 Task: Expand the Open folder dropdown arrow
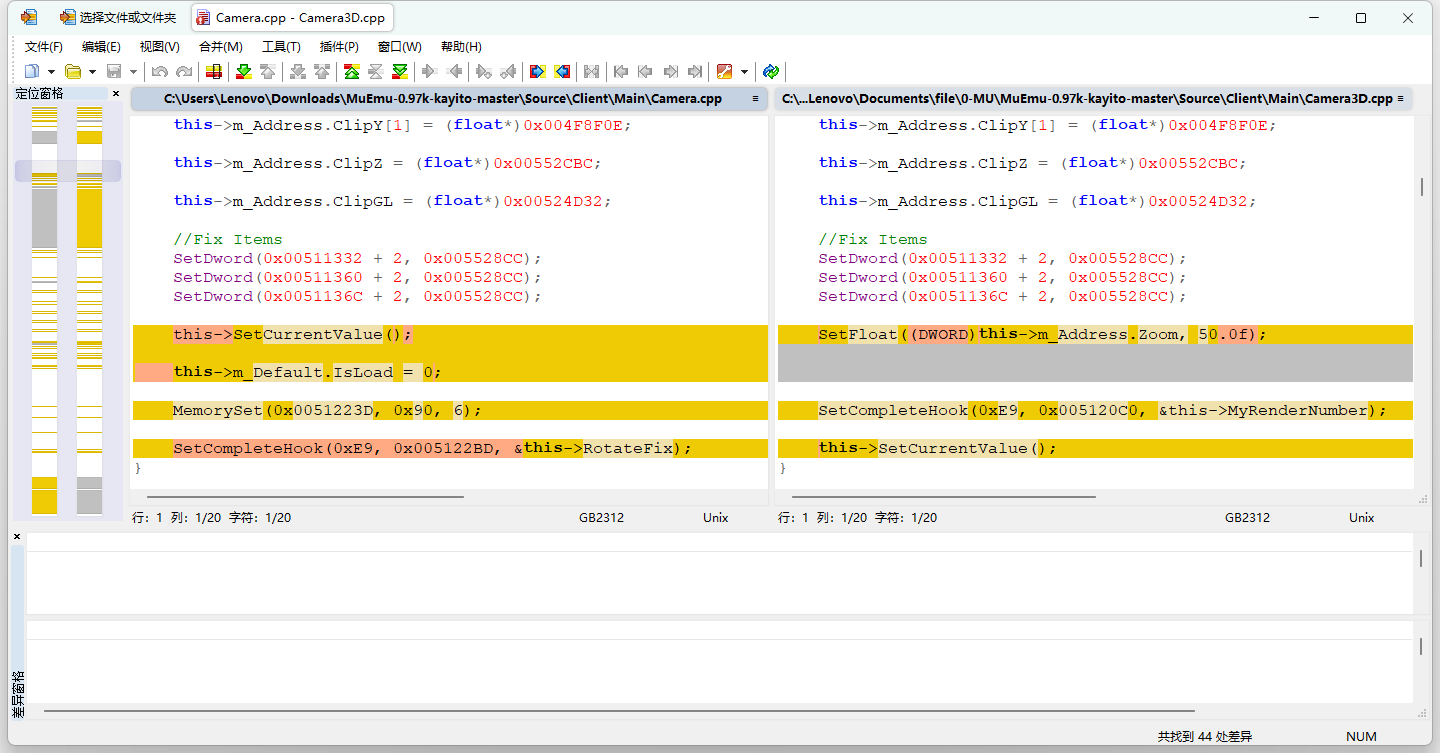coord(92,72)
